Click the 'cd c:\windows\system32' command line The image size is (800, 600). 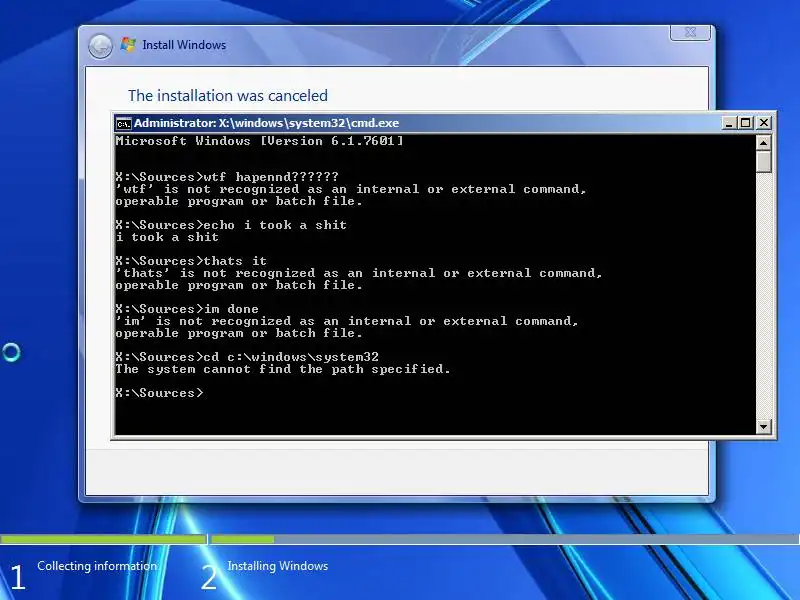coord(247,357)
